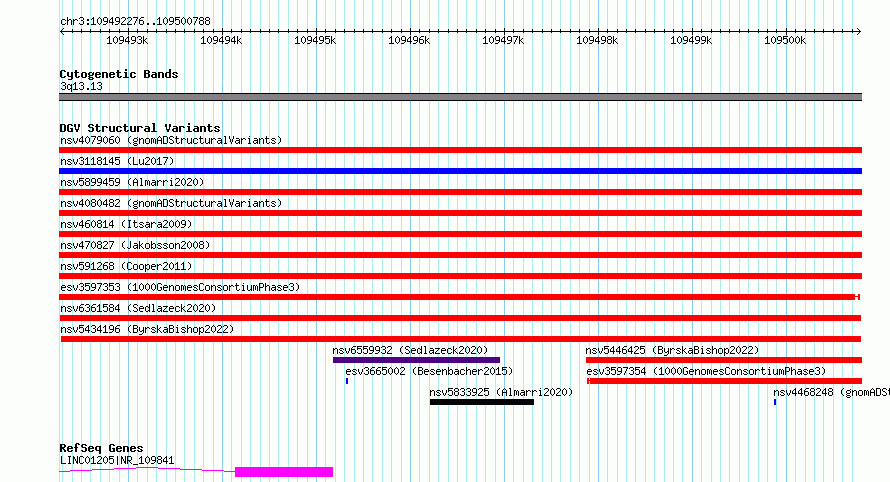
Task: Click the small blue esv3665002 marker
Action: (x=347, y=381)
